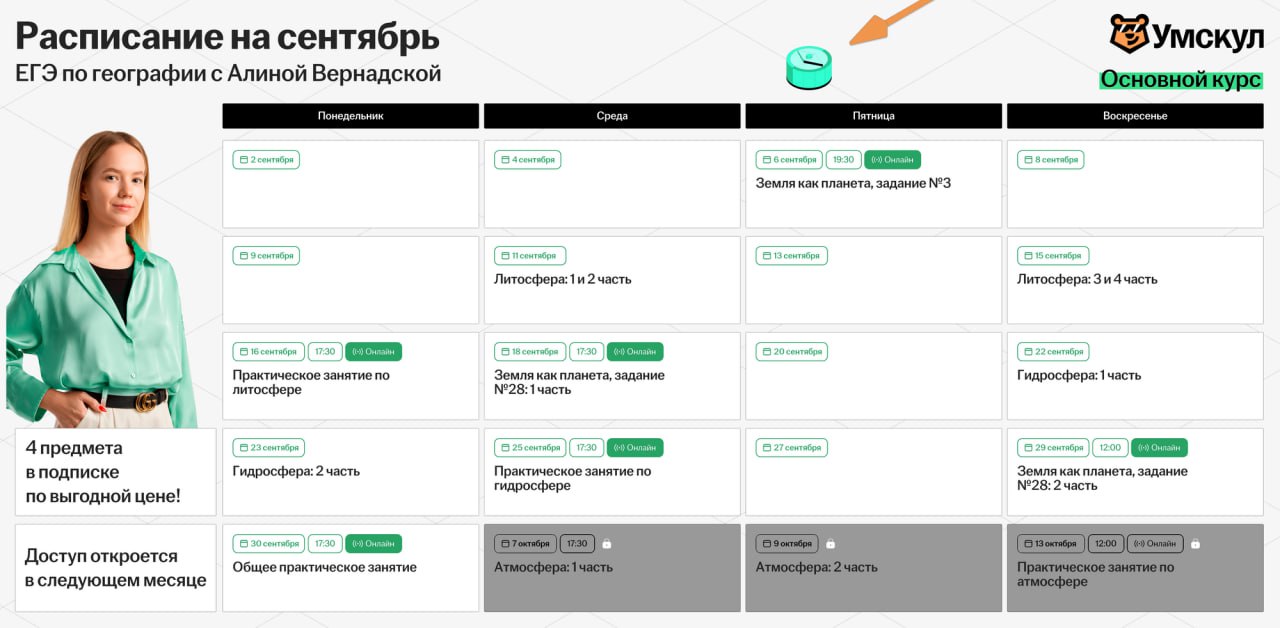
Task: Click the 19:30 time badge
Action: click(843, 160)
